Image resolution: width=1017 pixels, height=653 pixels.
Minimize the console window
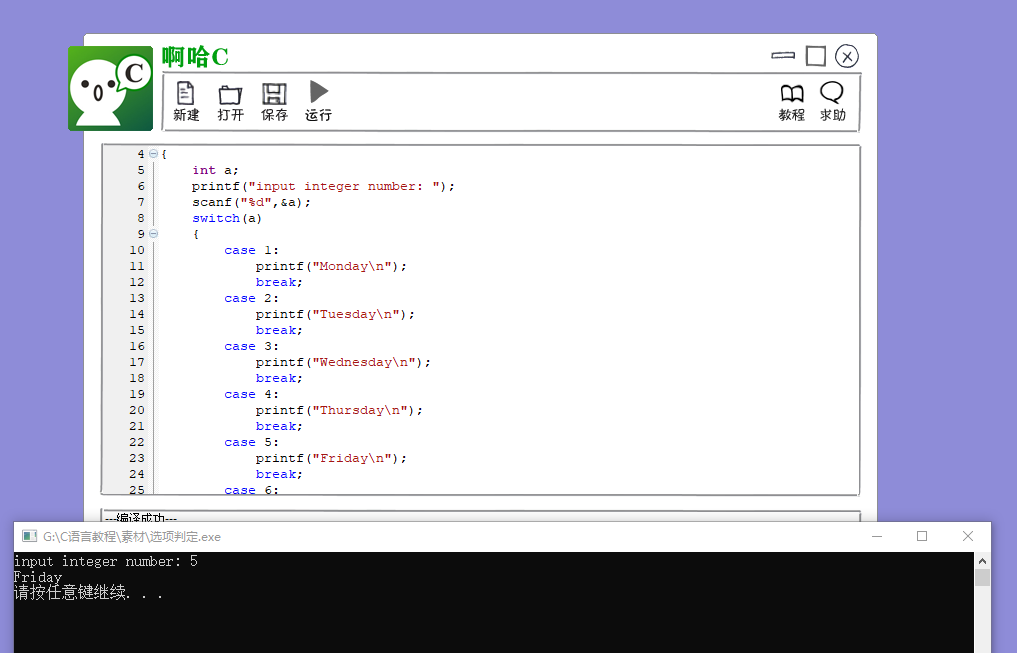click(877, 536)
